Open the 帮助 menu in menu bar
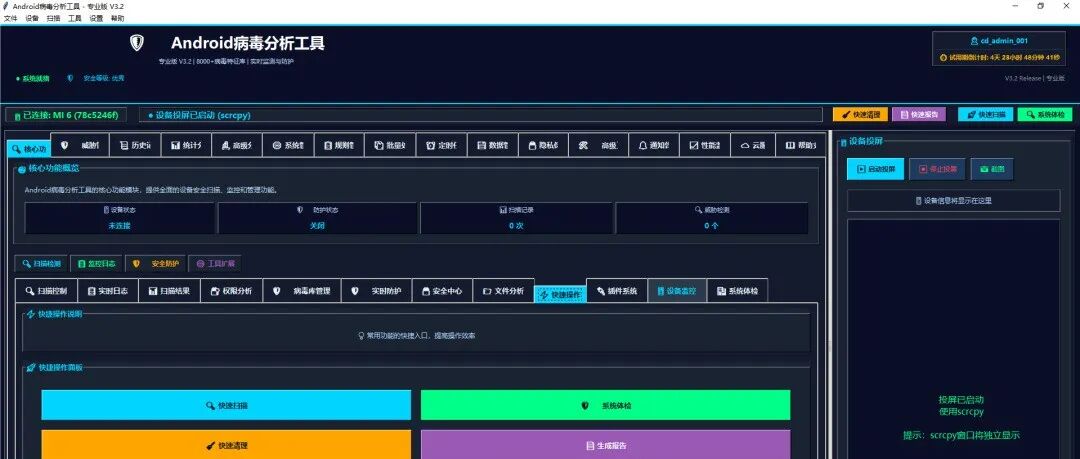 (x=117, y=19)
